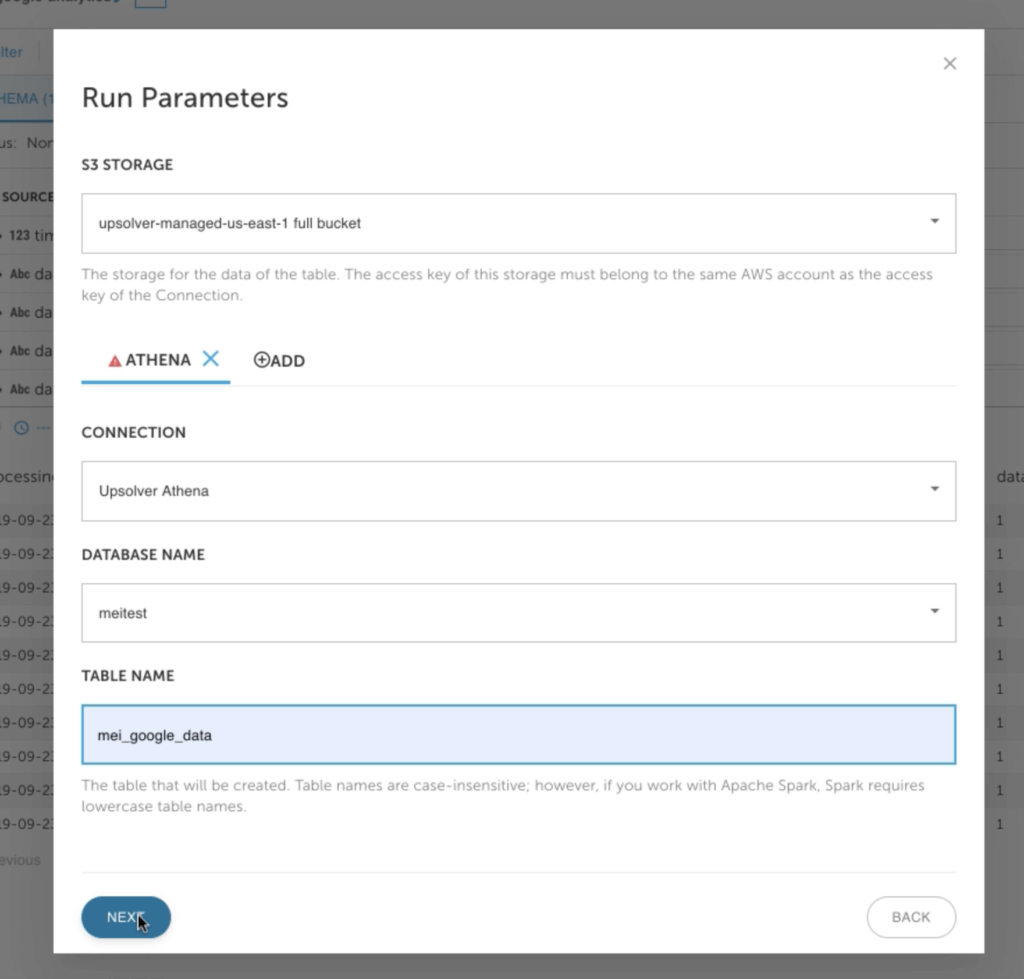The width and height of the screenshot is (1024, 979).
Task: Click the red warning icon on Athena tab
Action: (115, 361)
